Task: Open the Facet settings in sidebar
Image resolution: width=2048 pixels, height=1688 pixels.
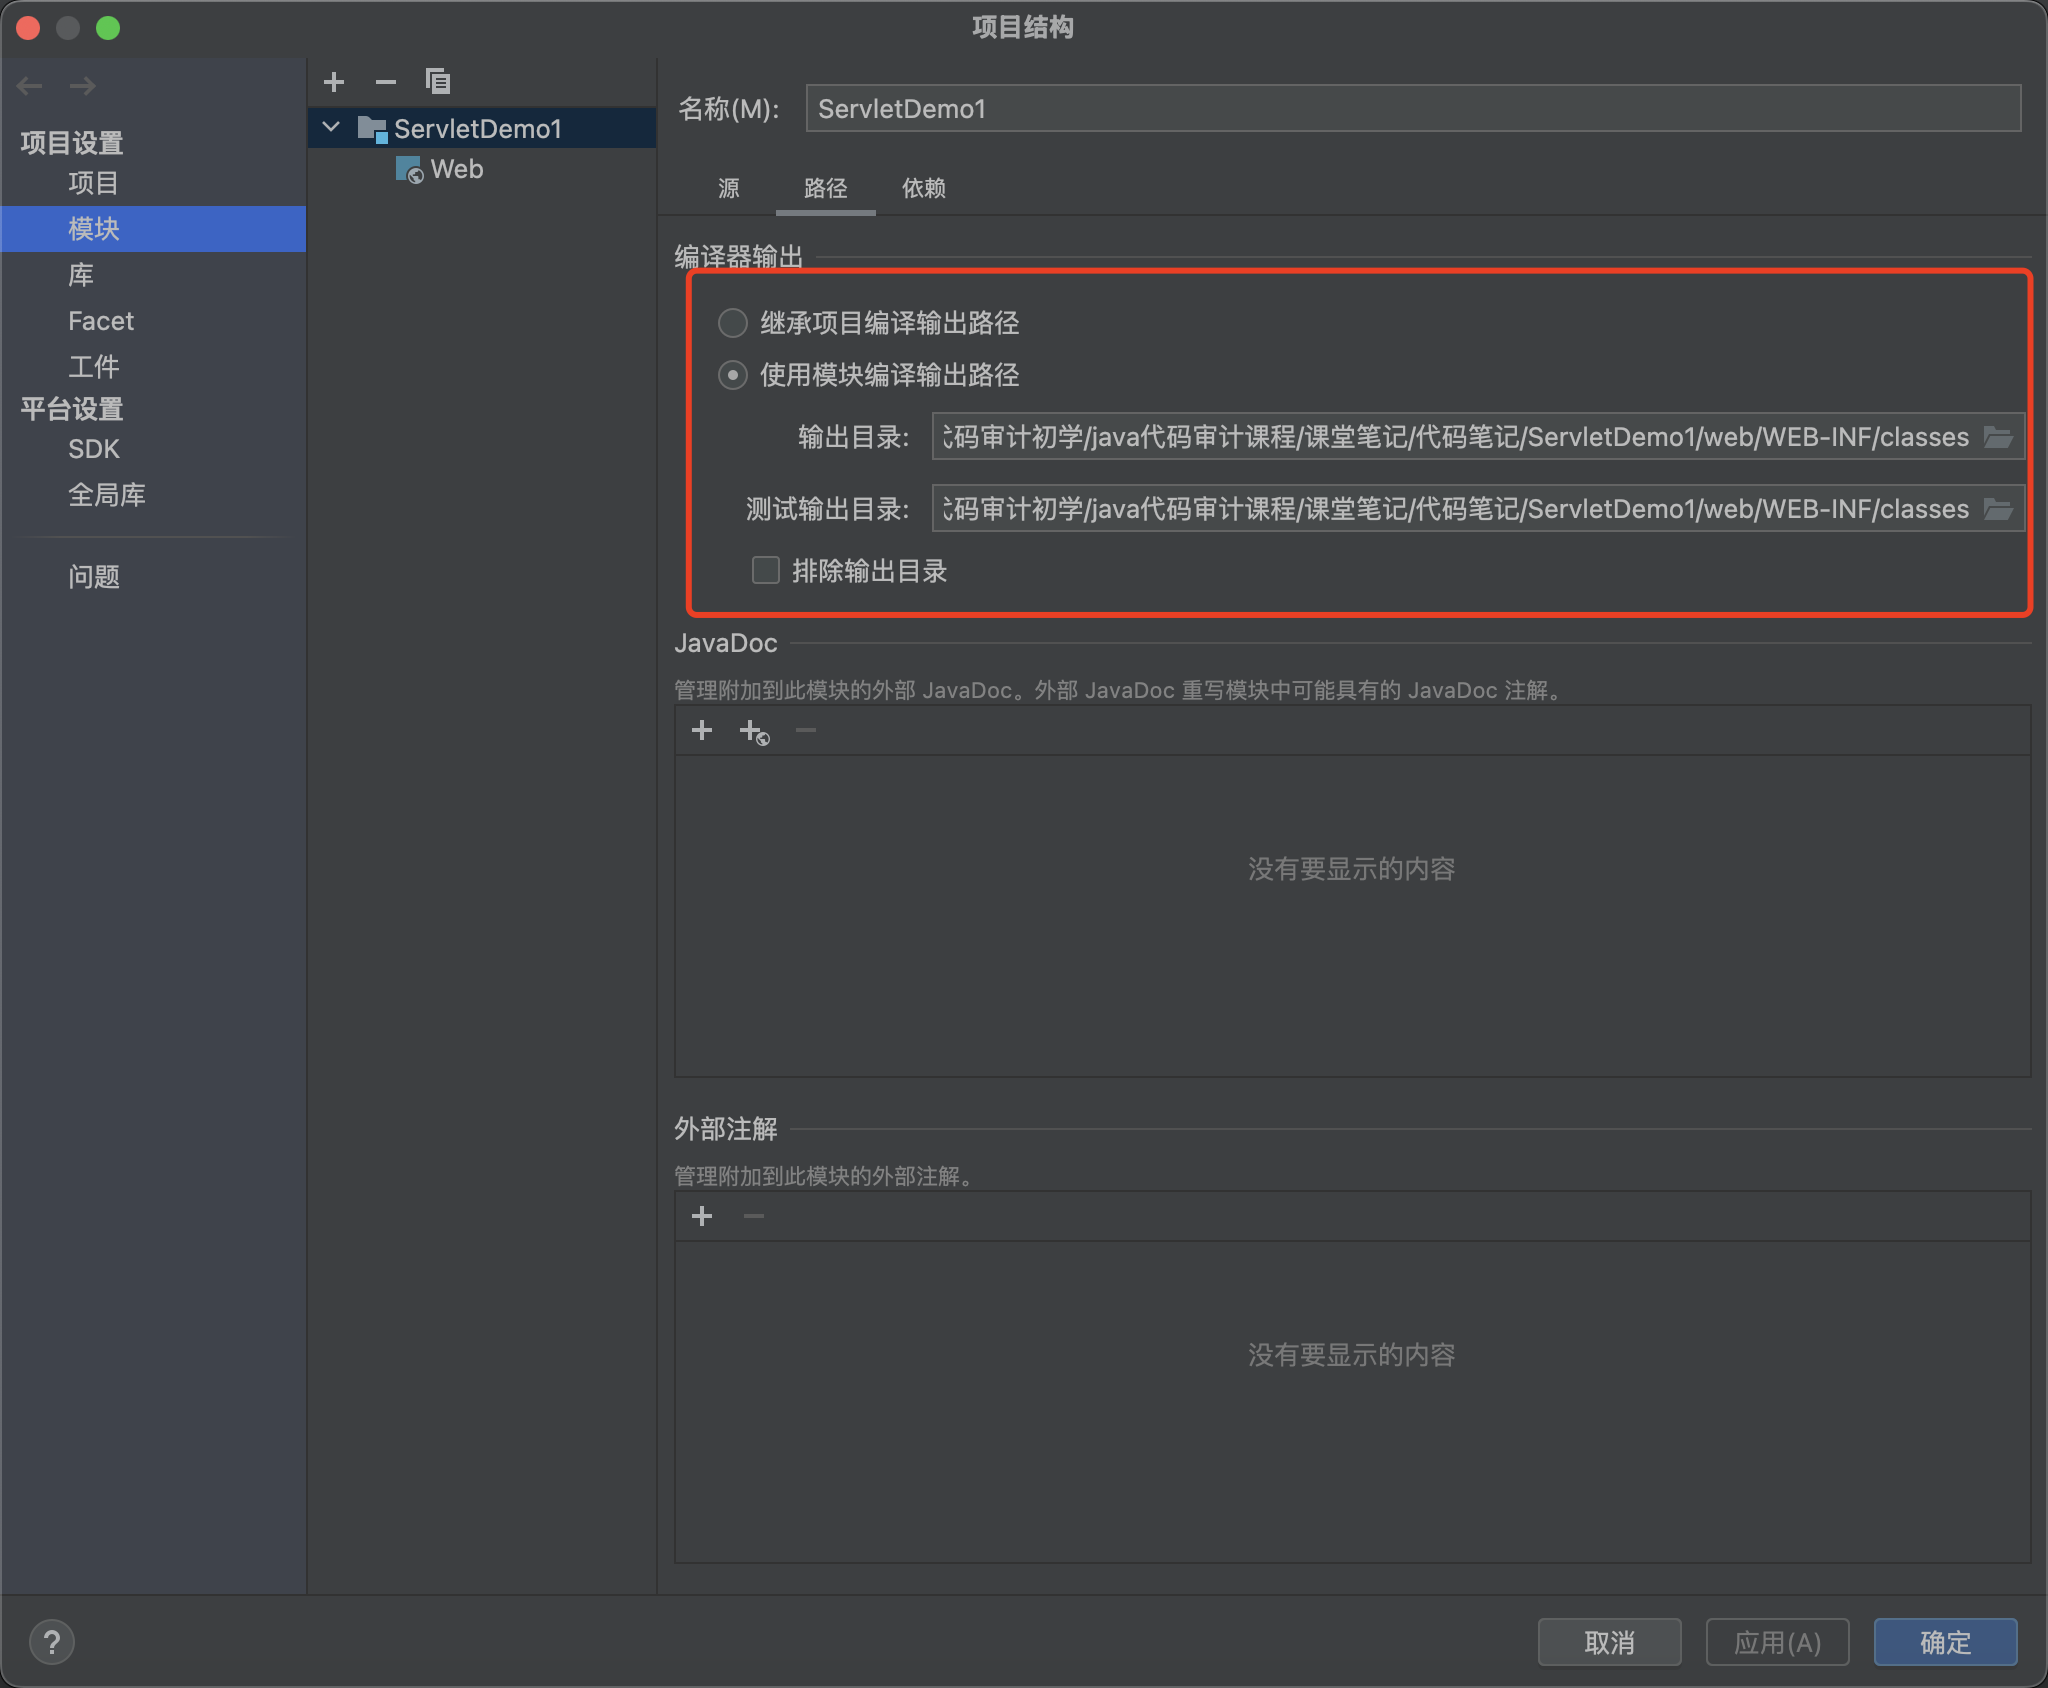Action: [x=101, y=321]
